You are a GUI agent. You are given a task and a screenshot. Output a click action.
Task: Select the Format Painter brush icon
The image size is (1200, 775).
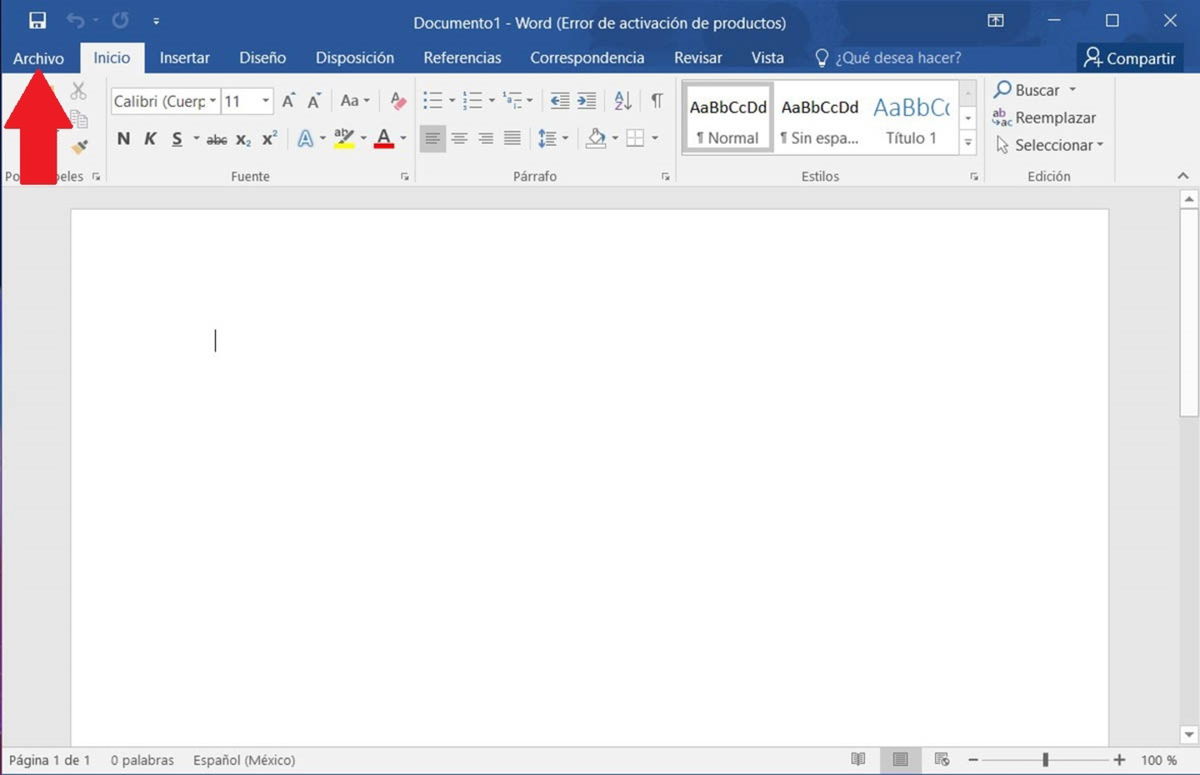(78, 147)
